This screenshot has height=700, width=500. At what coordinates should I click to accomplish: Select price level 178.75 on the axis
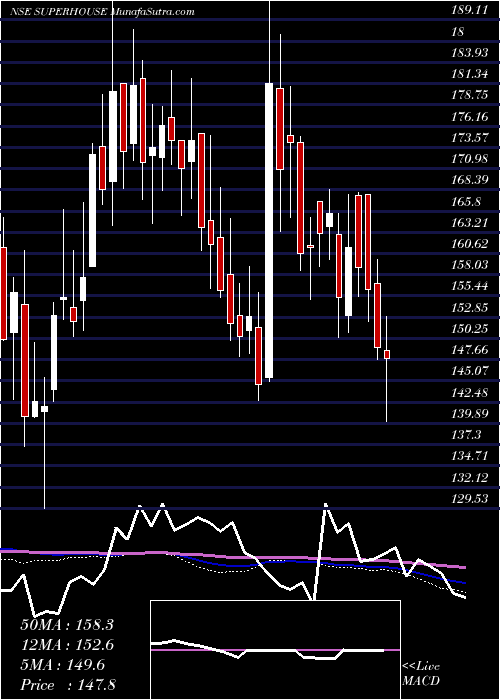click(x=469, y=96)
